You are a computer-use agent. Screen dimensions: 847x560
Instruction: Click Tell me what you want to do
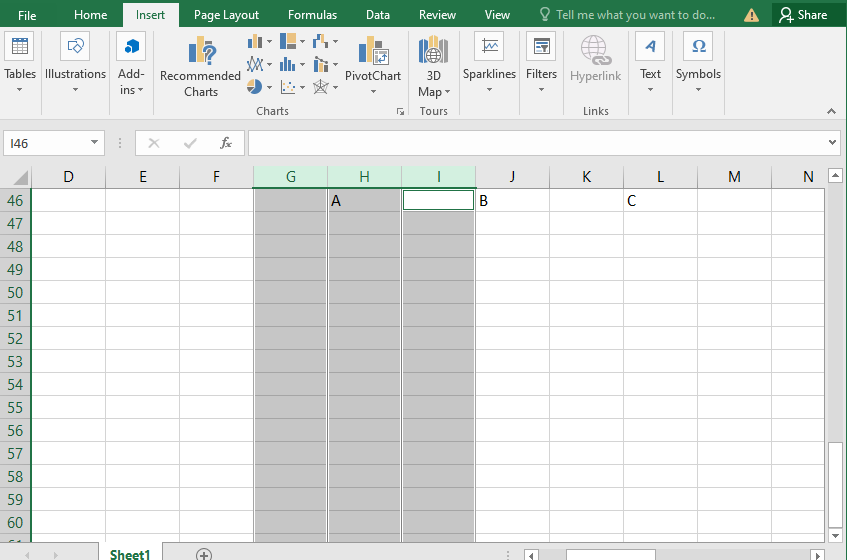pos(627,15)
